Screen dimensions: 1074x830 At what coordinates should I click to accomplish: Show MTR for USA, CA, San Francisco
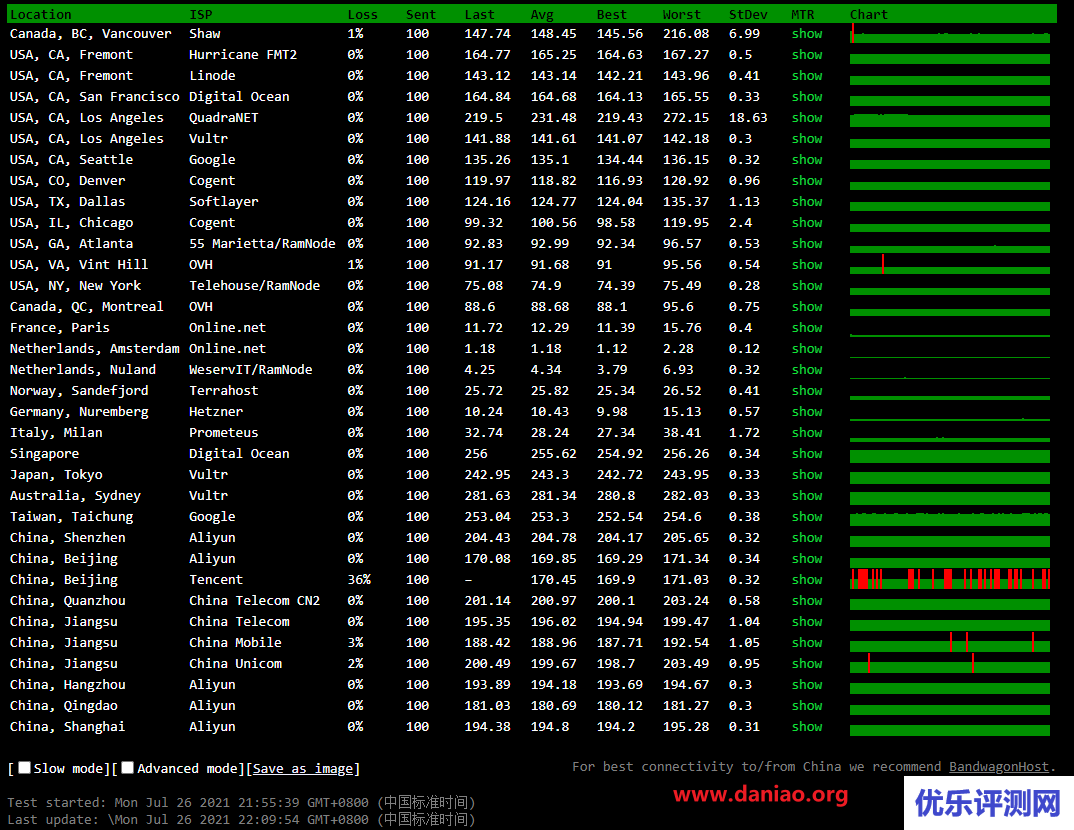tap(807, 97)
